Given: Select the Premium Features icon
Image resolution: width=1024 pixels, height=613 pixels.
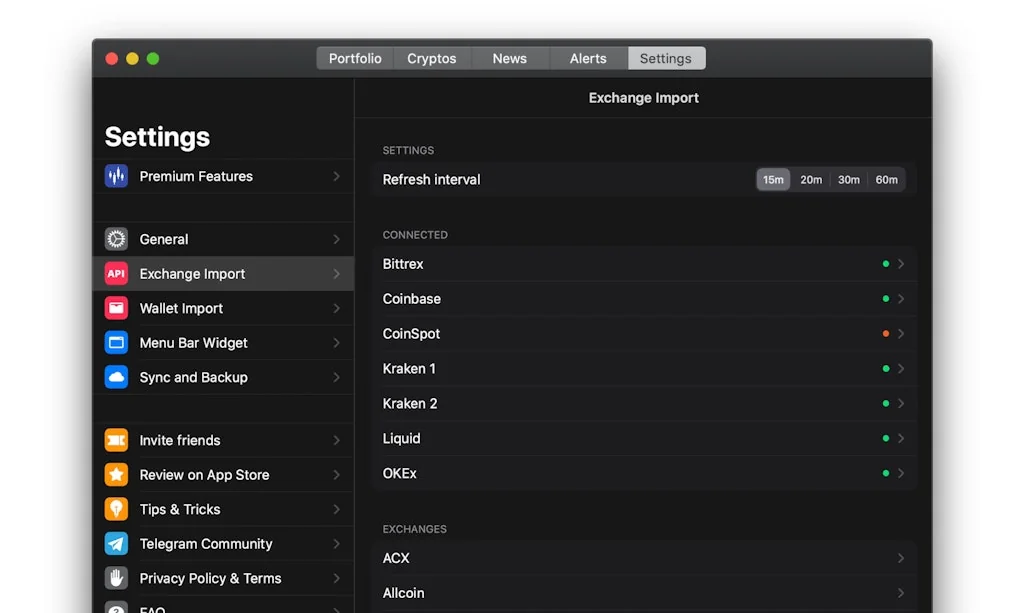Looking at the screenshot, I should [116, 176].
